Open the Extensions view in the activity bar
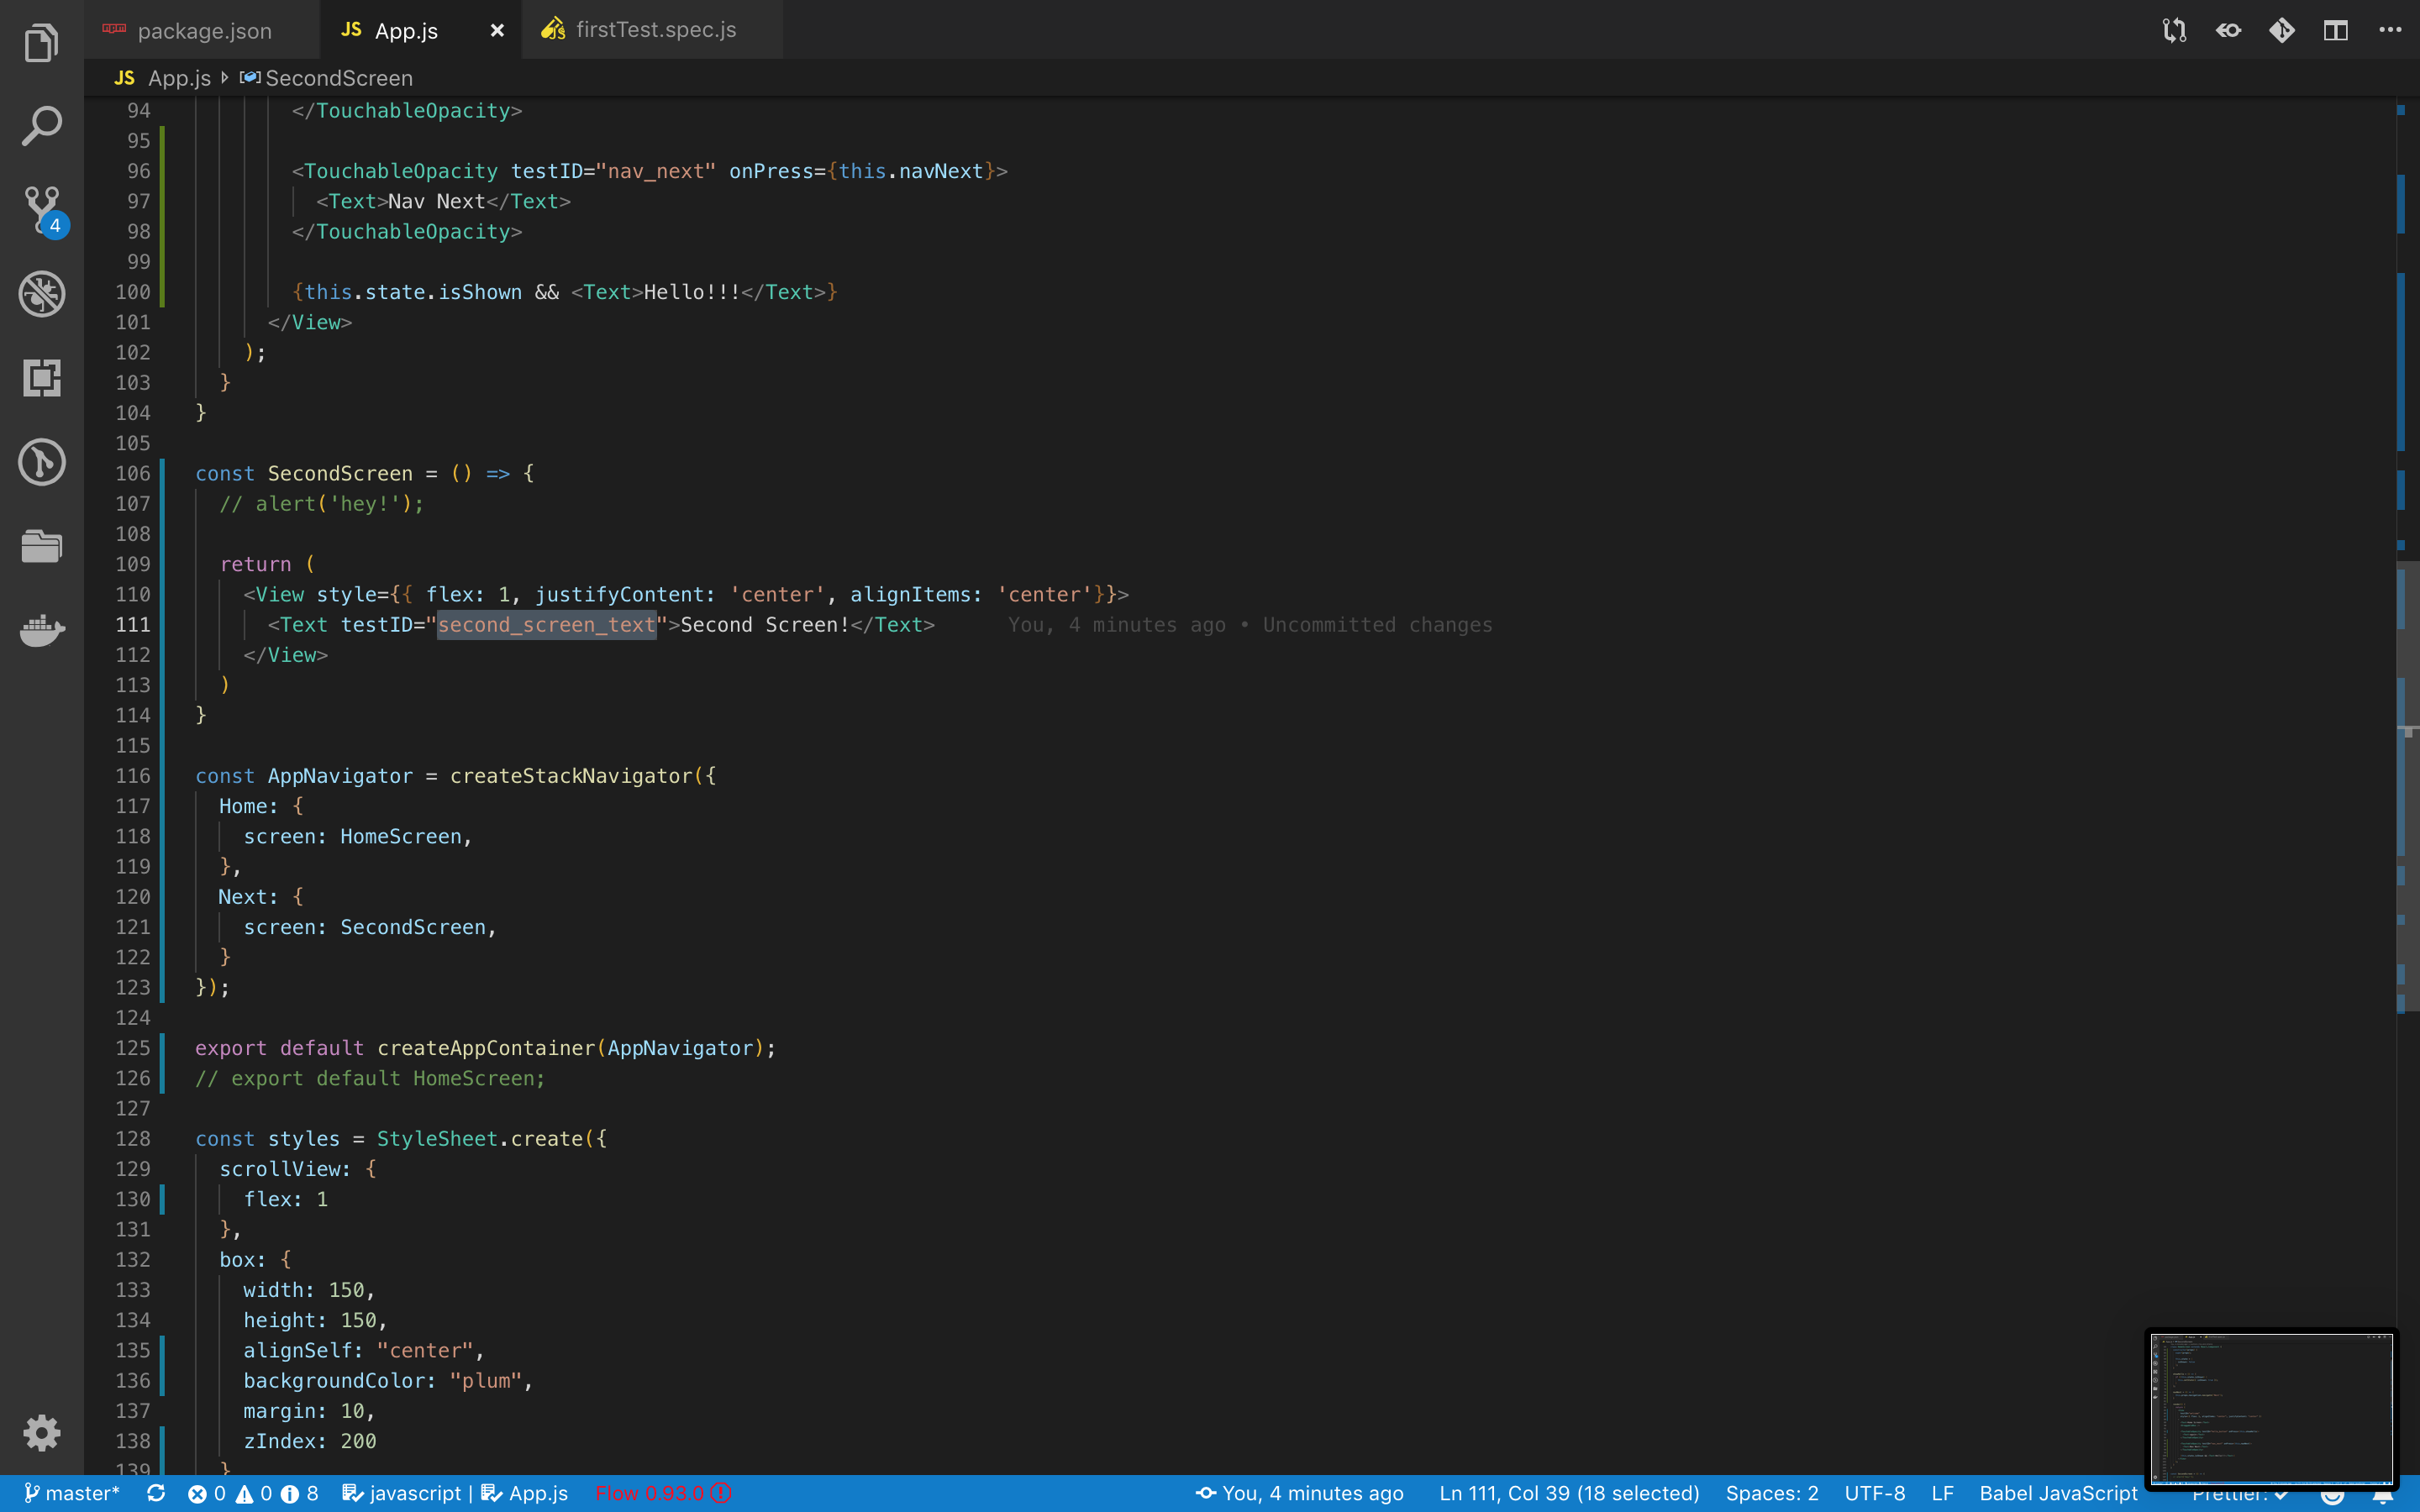The height and width of the screenshot is (1512, 2420). click(x=41, y=378)
